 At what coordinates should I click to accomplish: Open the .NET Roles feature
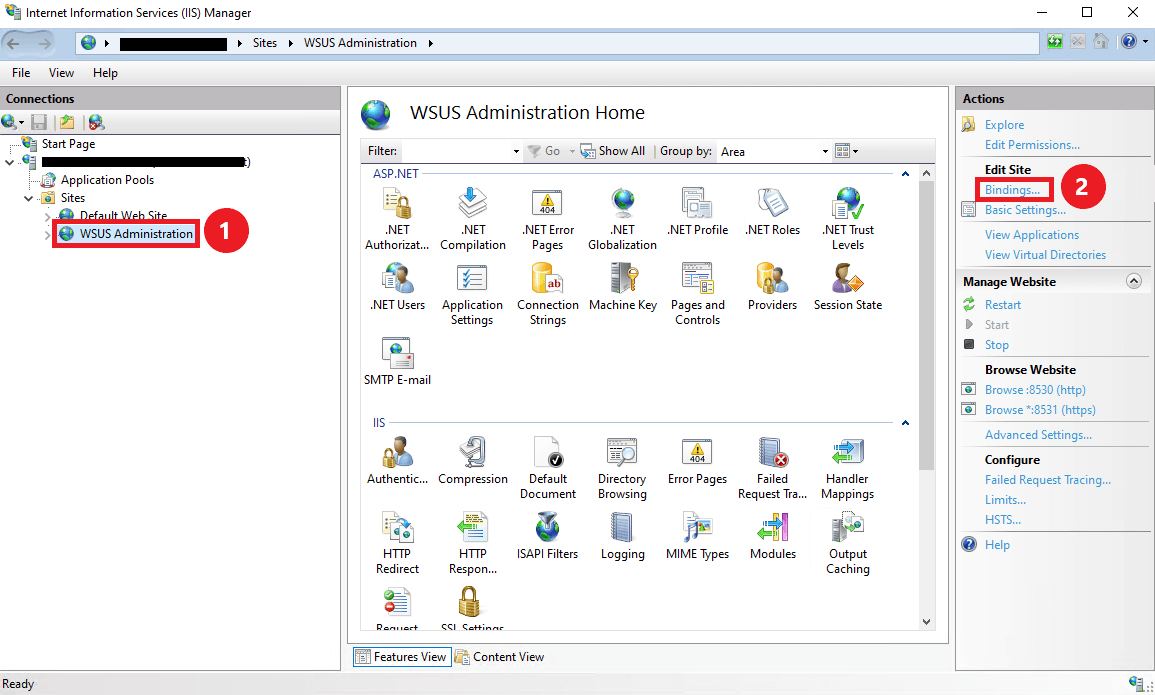click(772, 211)
